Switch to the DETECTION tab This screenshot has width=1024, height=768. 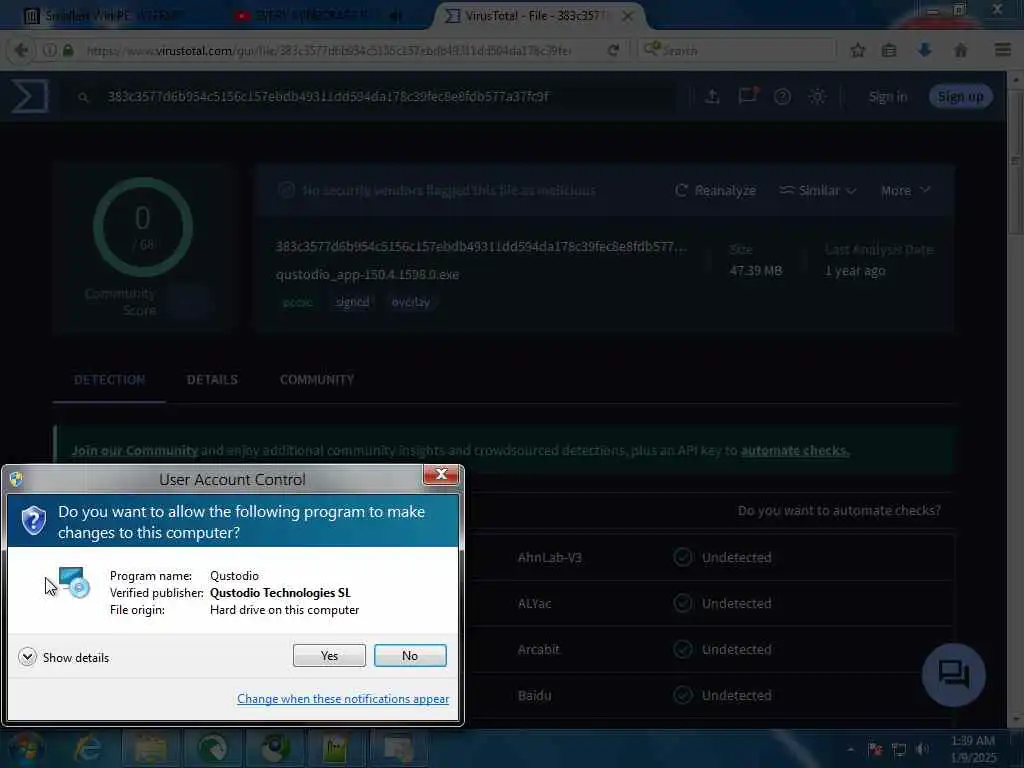pos(109,379)
